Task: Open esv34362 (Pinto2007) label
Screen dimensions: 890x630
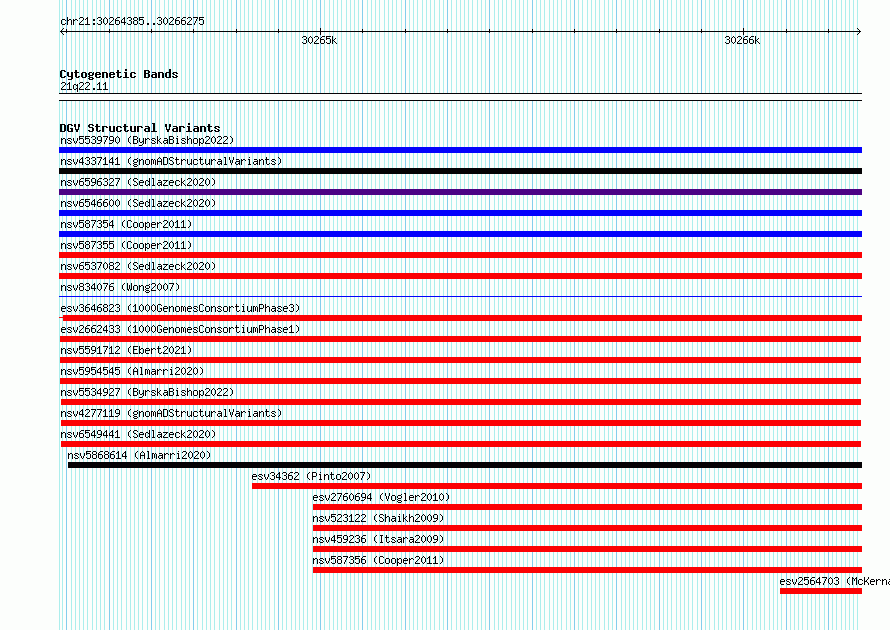Action: click(311, 476)
